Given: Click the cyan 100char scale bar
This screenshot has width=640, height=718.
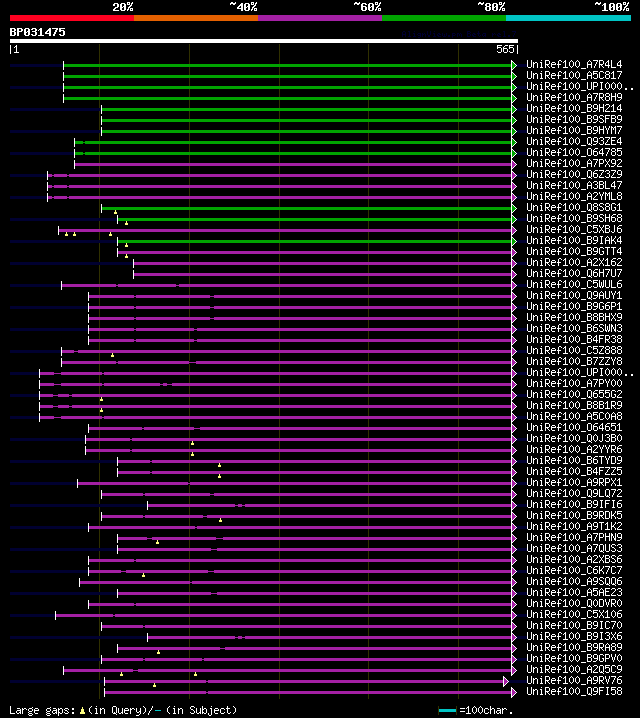Looking at the screenshot, I should click(447, 711).
